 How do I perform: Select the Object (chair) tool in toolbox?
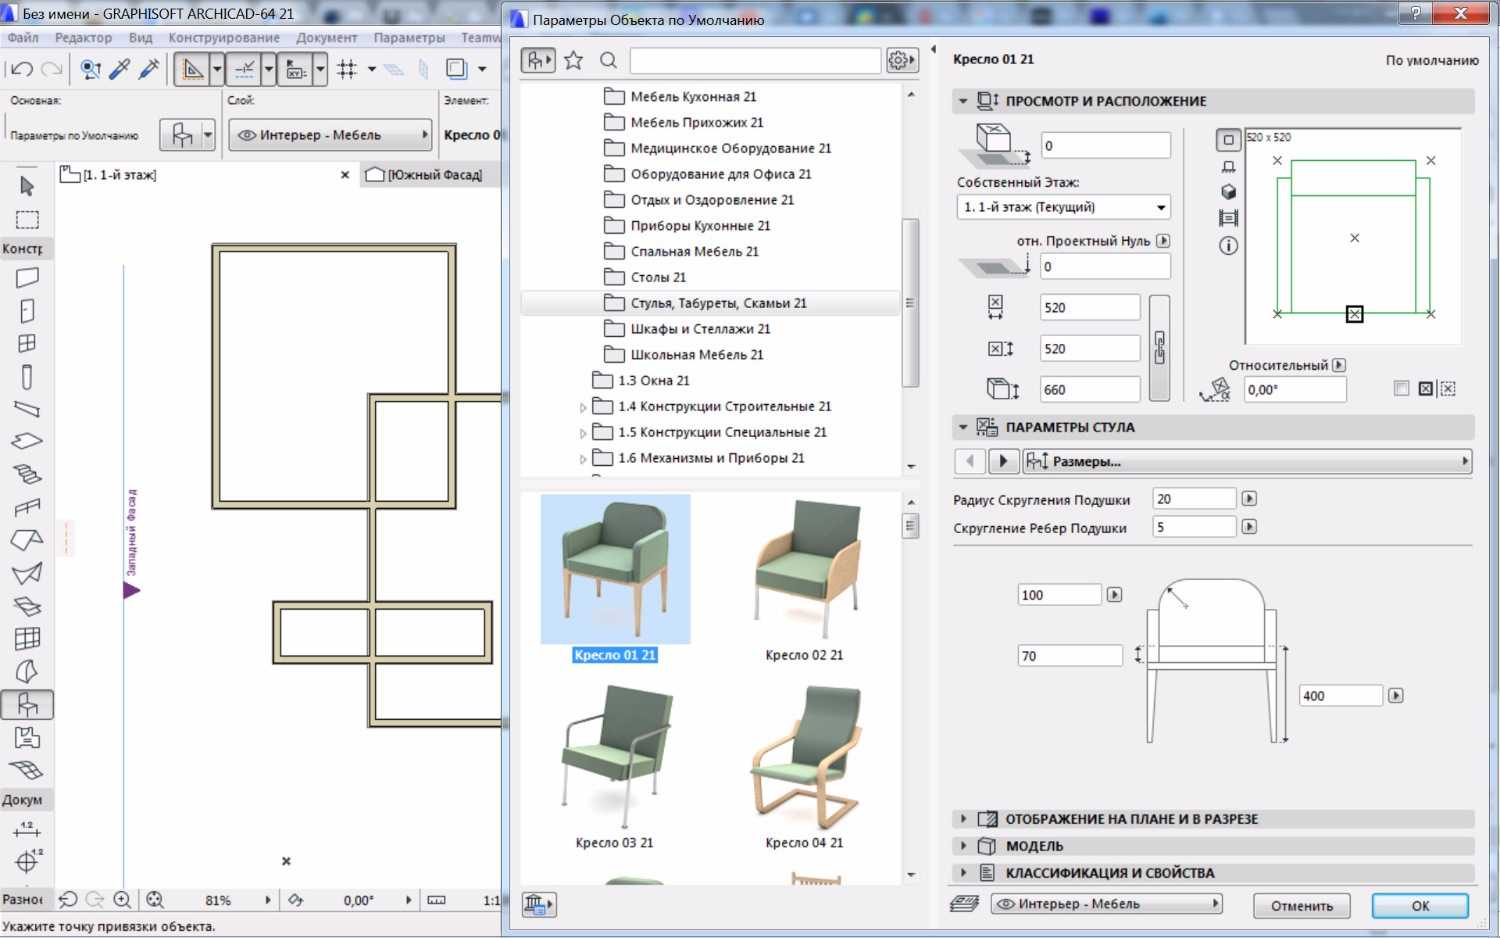click(x=27, y=705)
